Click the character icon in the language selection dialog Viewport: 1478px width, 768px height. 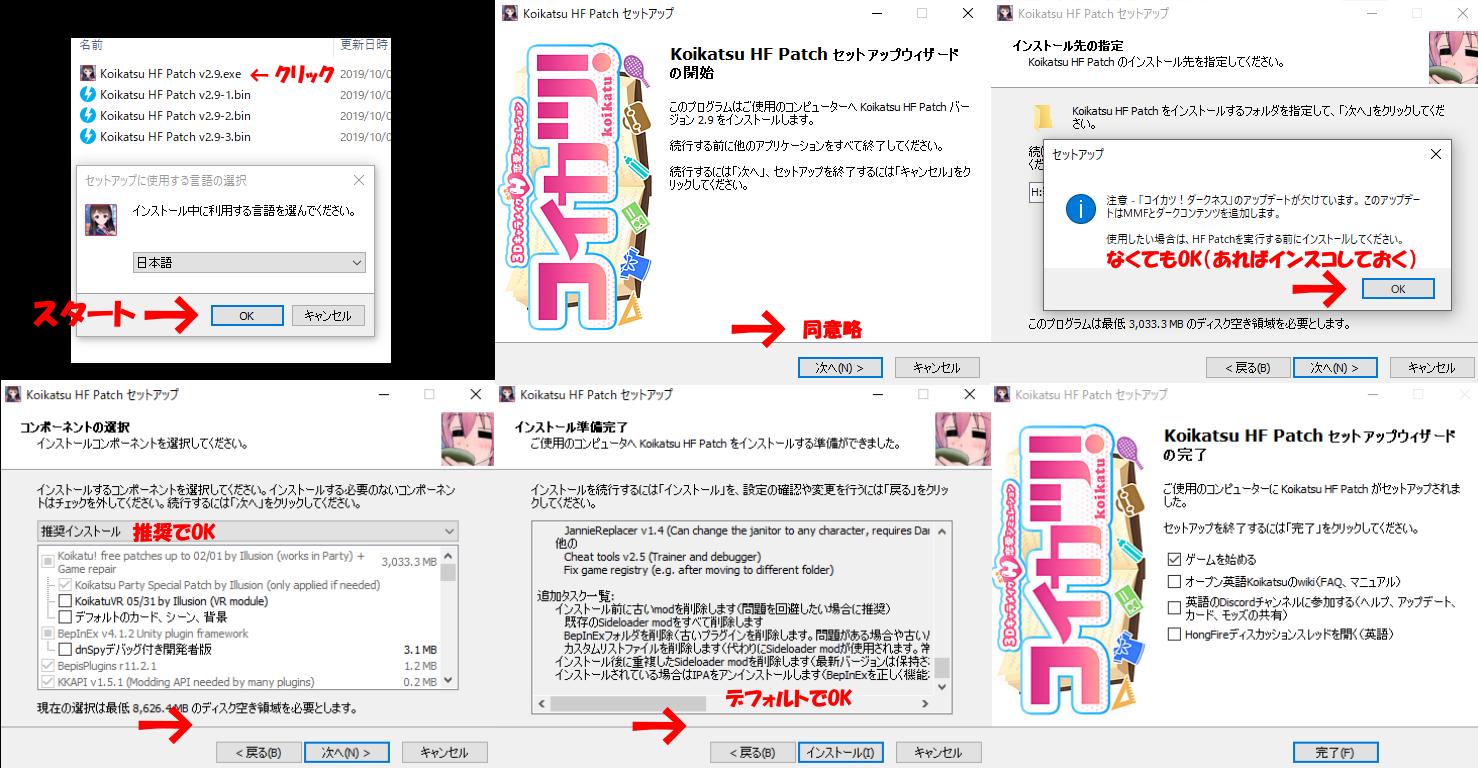coord(102,218)
